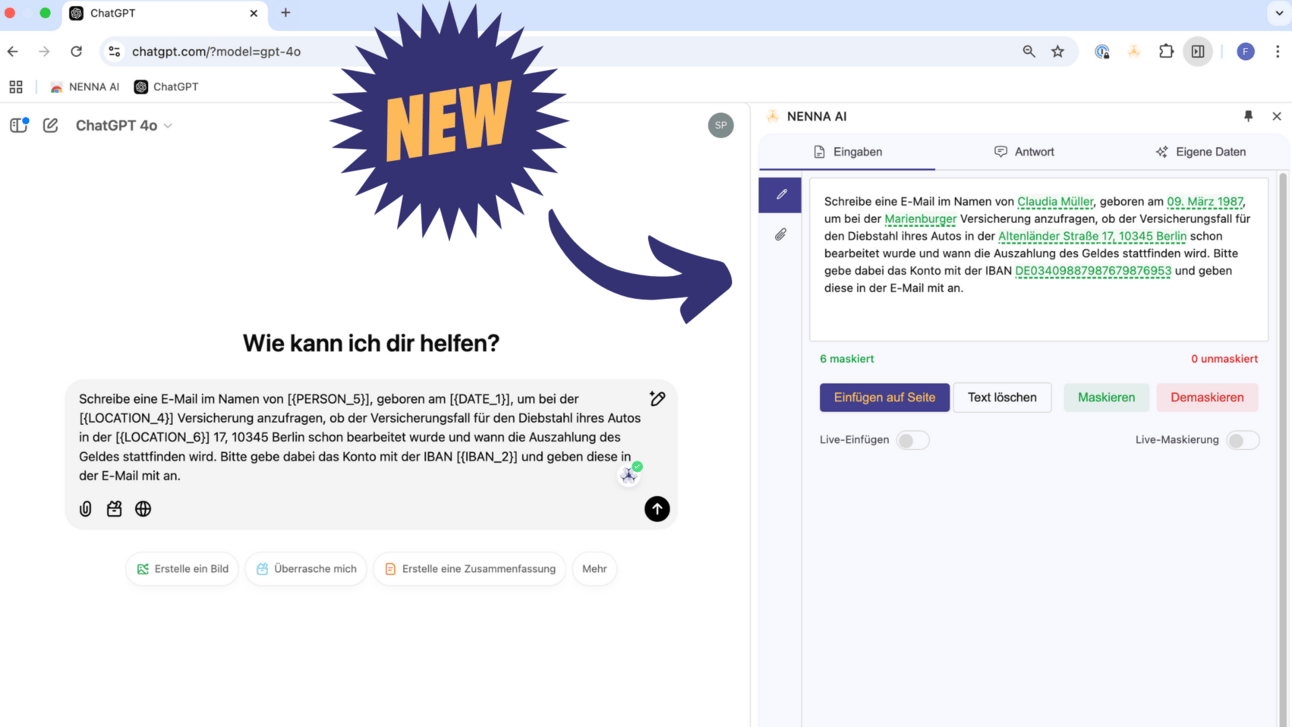1292x727 pixels.
Task: Toggle Live-Maskierung switch
Action: pyautogui.click(x=1243, y=440)
